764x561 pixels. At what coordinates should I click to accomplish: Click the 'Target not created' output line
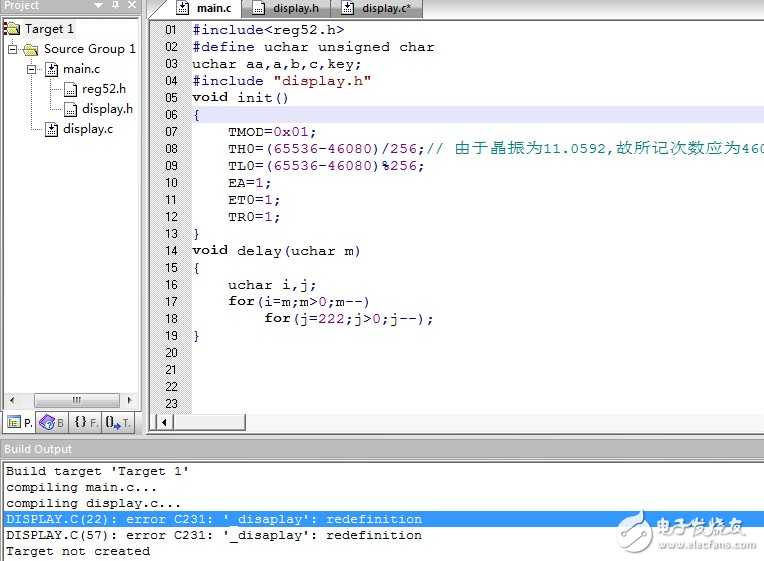coord(78,551)
